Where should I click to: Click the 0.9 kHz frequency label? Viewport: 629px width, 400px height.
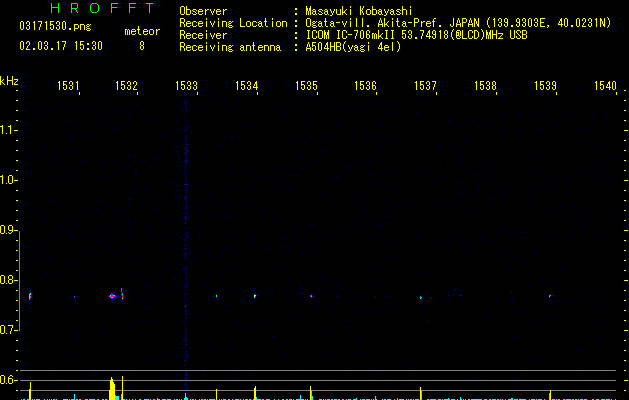[x=8, y=230]
